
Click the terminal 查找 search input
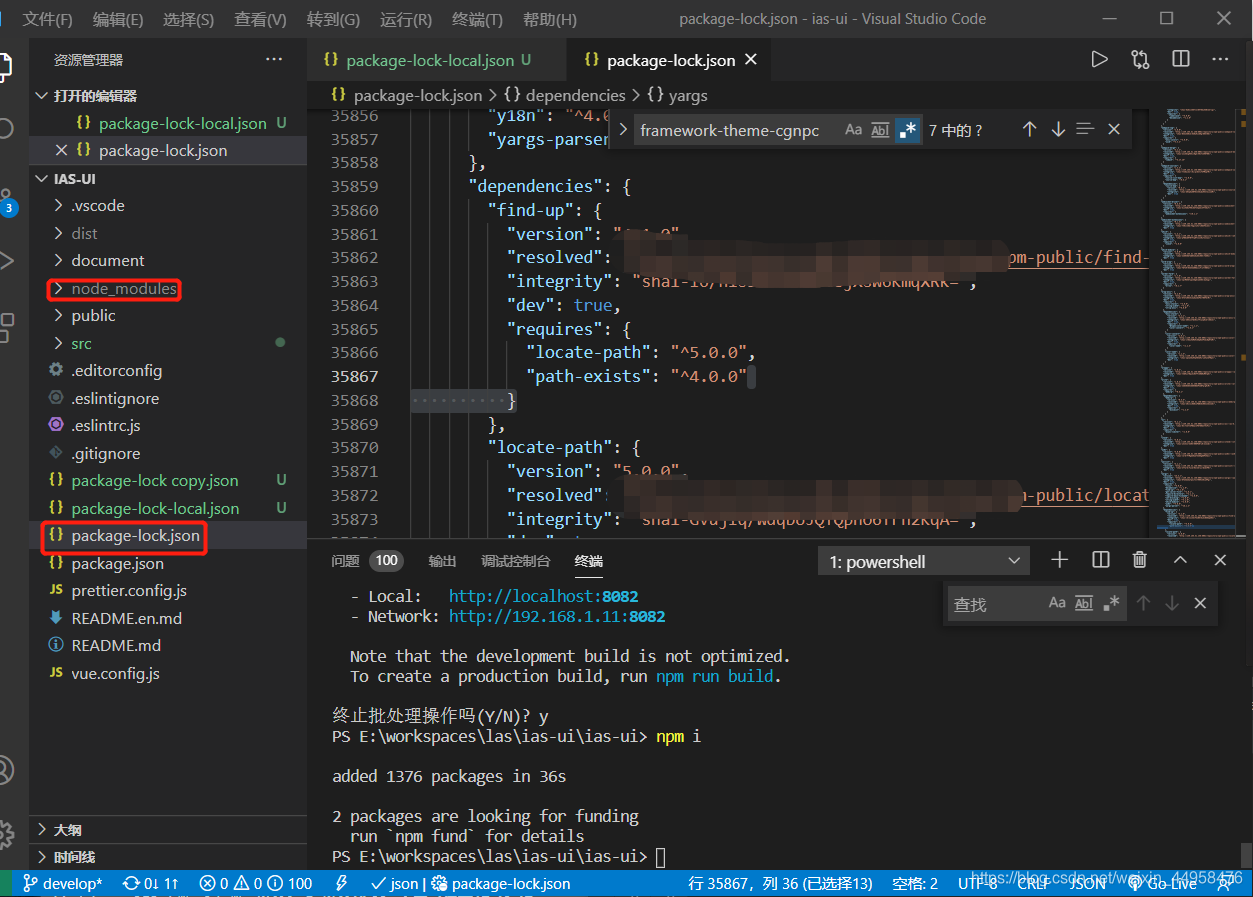[996, 604]
